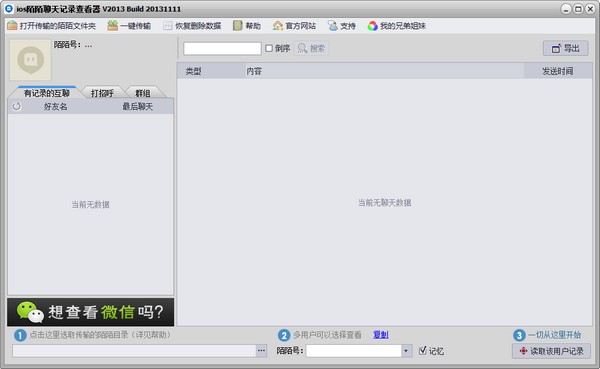Click the 发送时间 column header

[558, 71]
